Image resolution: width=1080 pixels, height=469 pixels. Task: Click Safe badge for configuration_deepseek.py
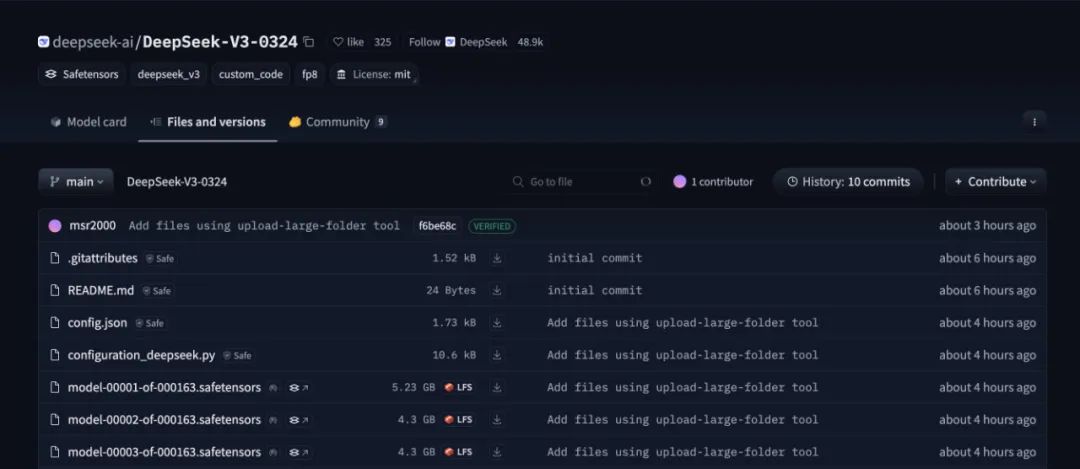click(238, 356)
